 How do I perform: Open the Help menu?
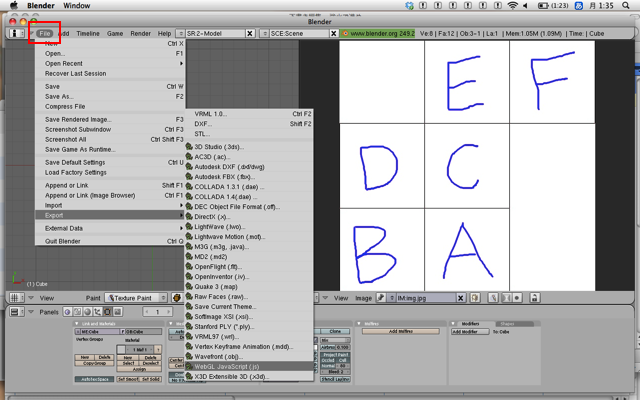pyautogui.click(x=164, y=33)
